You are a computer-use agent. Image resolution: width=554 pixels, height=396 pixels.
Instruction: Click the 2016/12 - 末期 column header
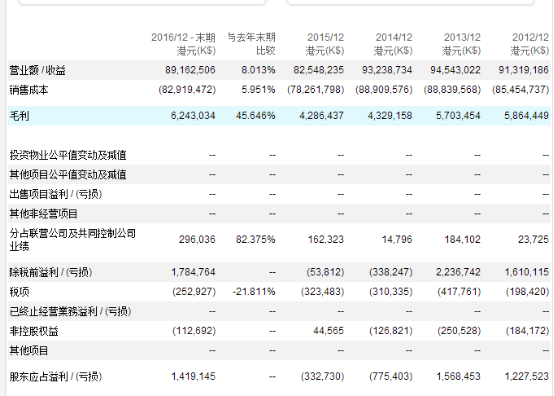[x=183, y=44]
